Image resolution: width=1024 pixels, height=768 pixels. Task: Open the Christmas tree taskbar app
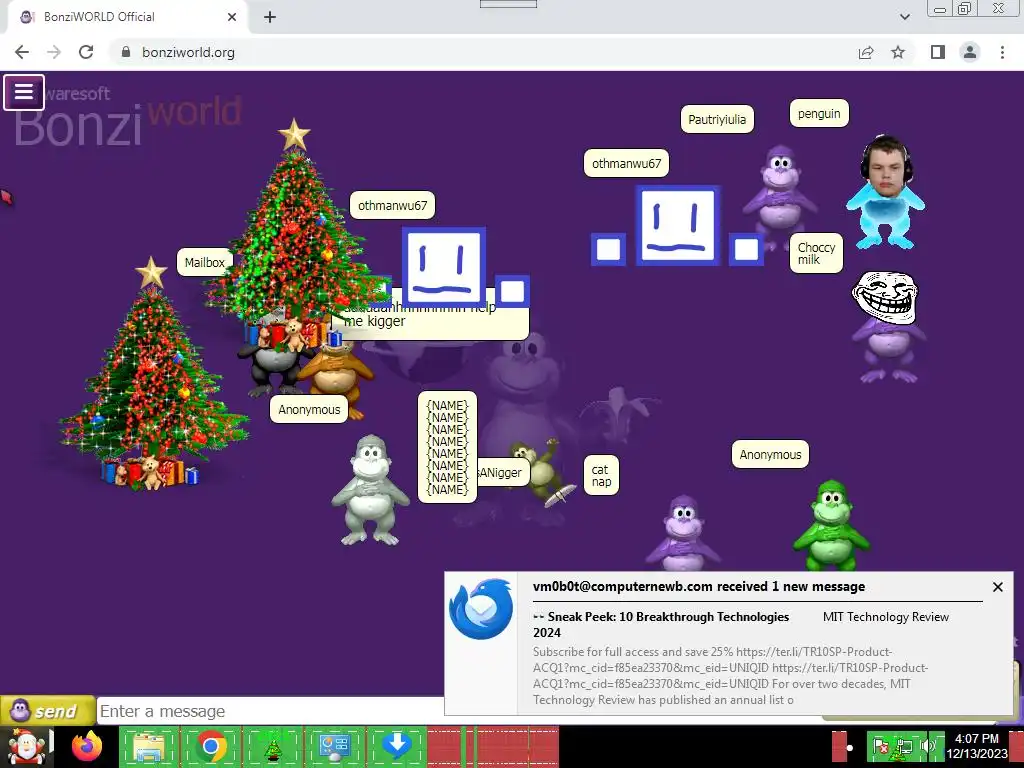tap(273, 747)
